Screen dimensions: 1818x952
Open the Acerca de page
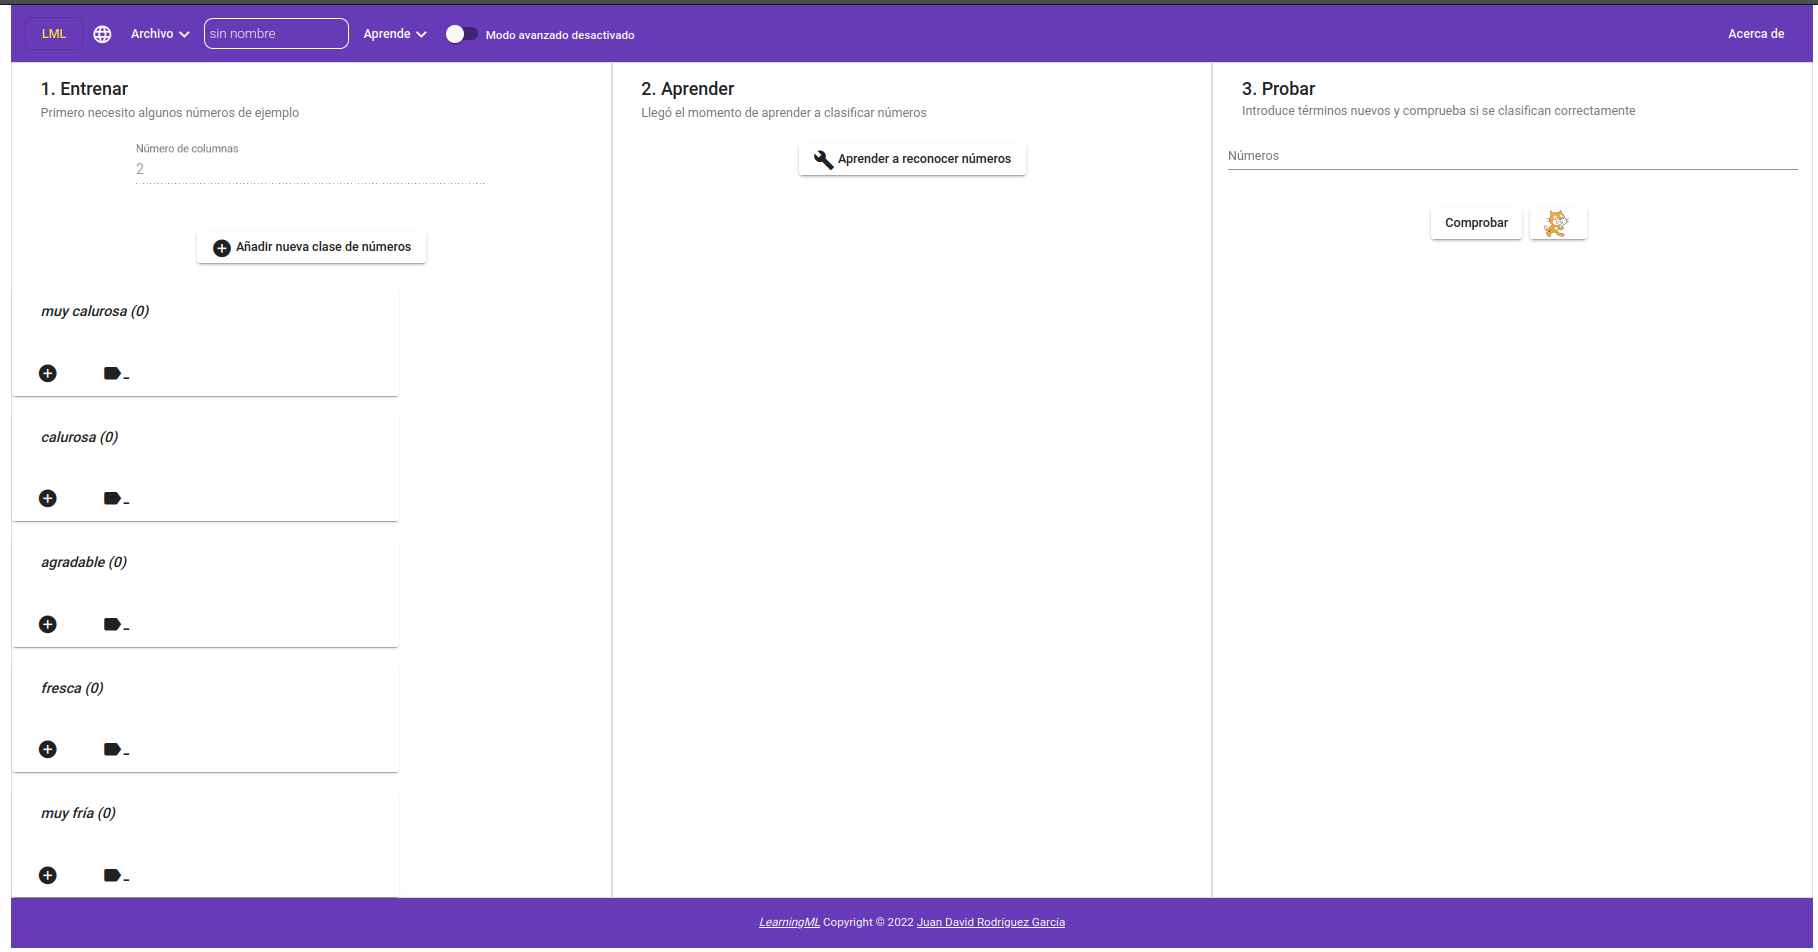pos(1755,34)
